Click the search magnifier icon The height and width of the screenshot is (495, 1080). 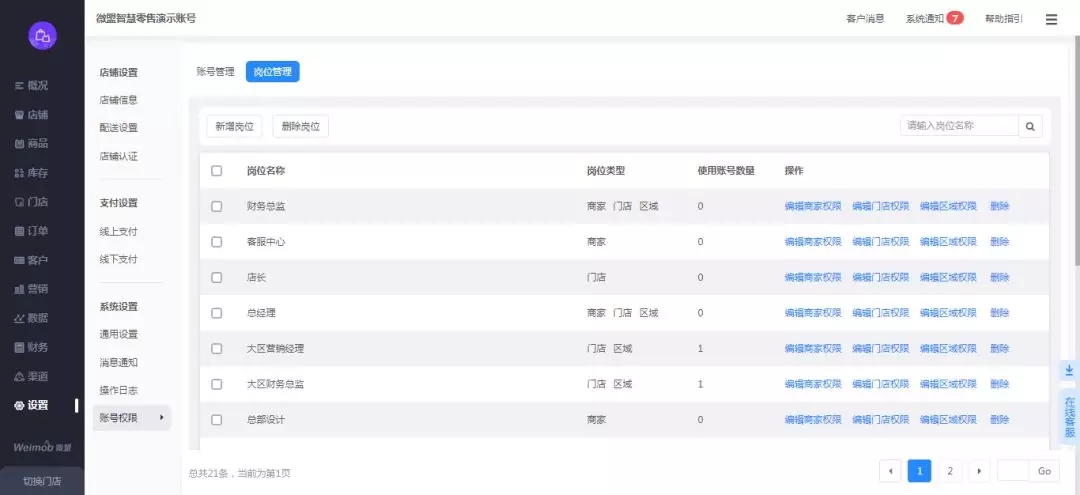(x=1030, y=126)
